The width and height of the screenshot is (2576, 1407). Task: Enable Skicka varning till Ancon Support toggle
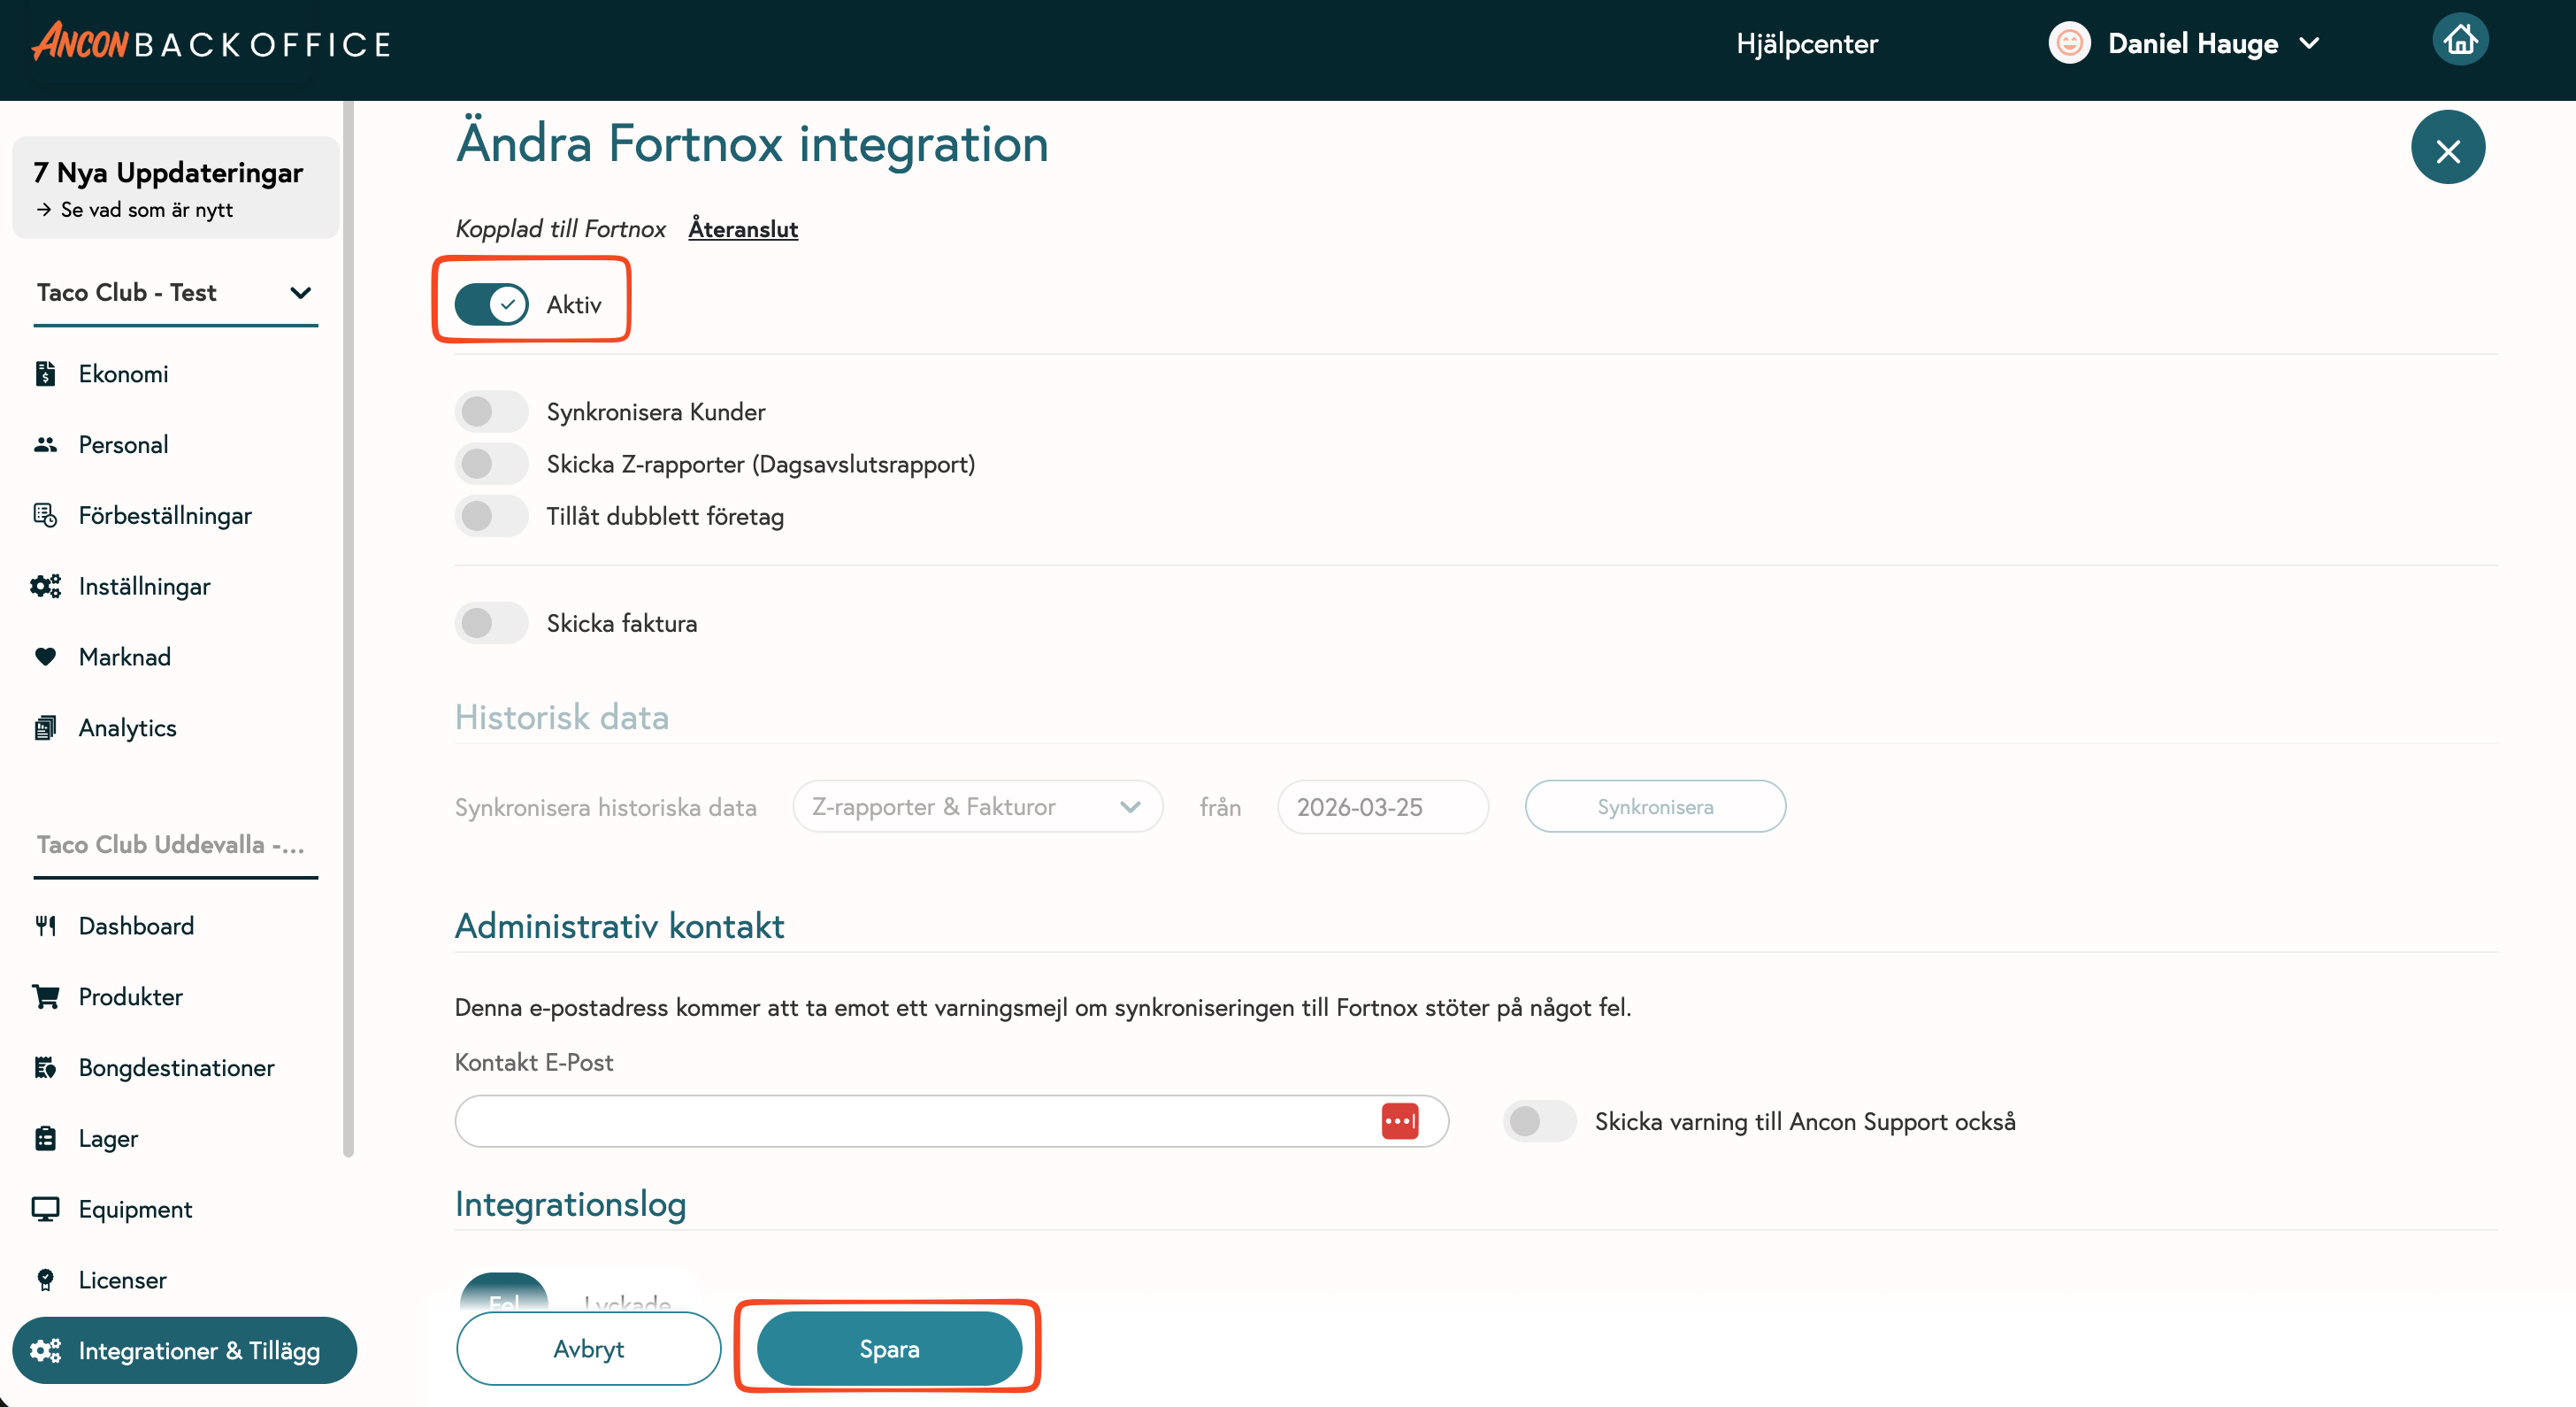coord(1539,1121)
